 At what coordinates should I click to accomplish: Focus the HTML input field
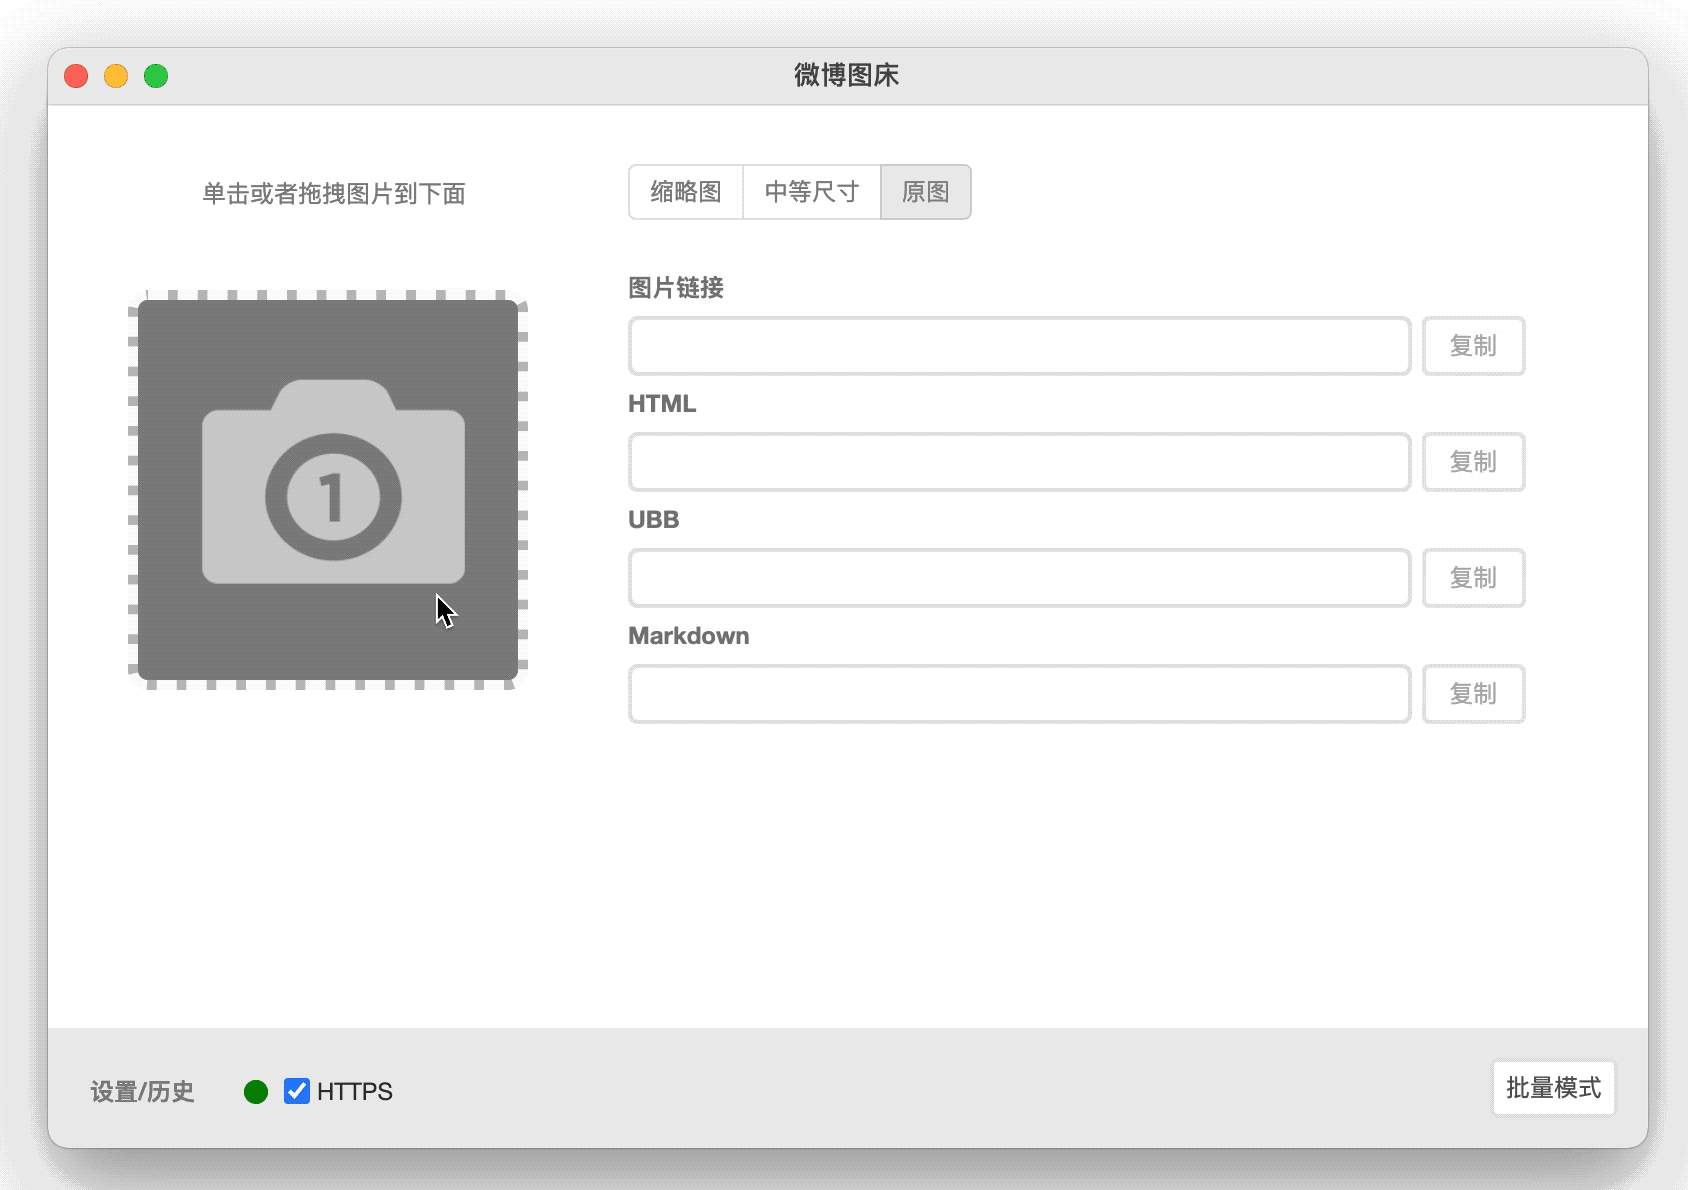1019,462
